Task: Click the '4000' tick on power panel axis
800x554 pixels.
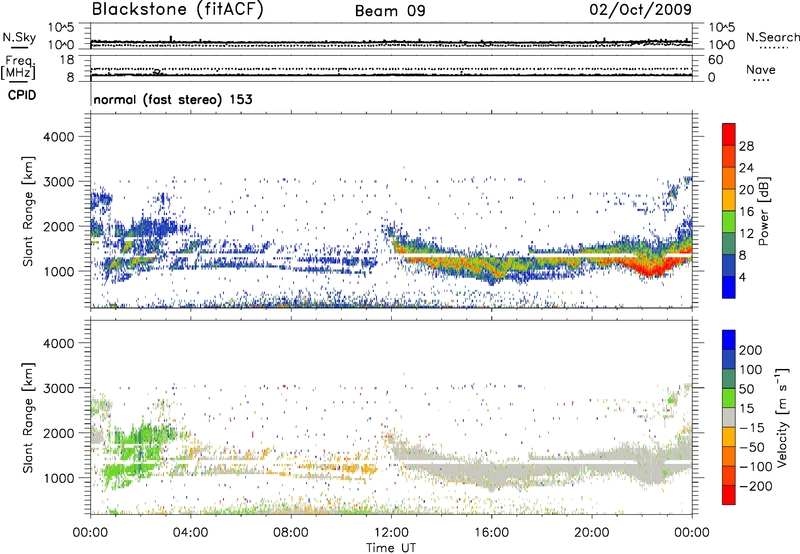Action: [58, 137]
